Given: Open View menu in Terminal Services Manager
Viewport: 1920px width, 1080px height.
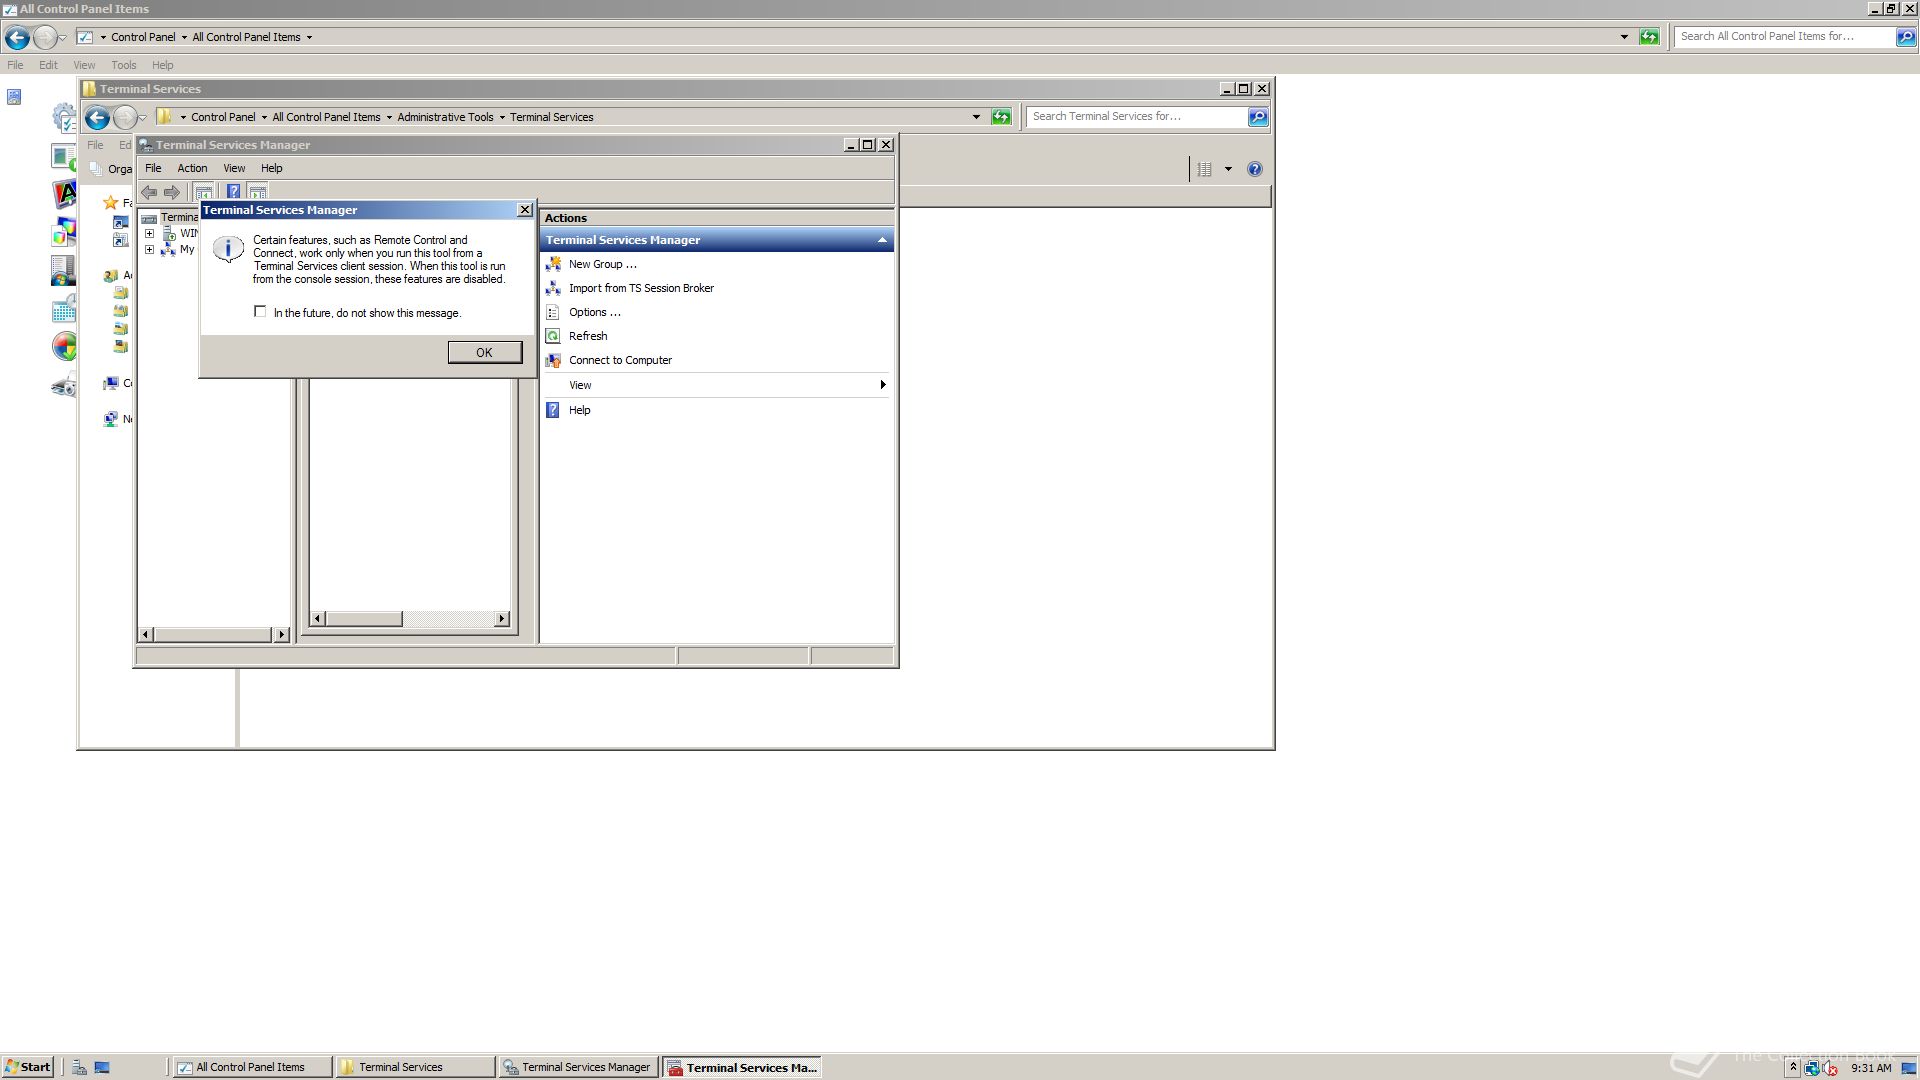Looking at the screenshot, I should tap(234, 168).
